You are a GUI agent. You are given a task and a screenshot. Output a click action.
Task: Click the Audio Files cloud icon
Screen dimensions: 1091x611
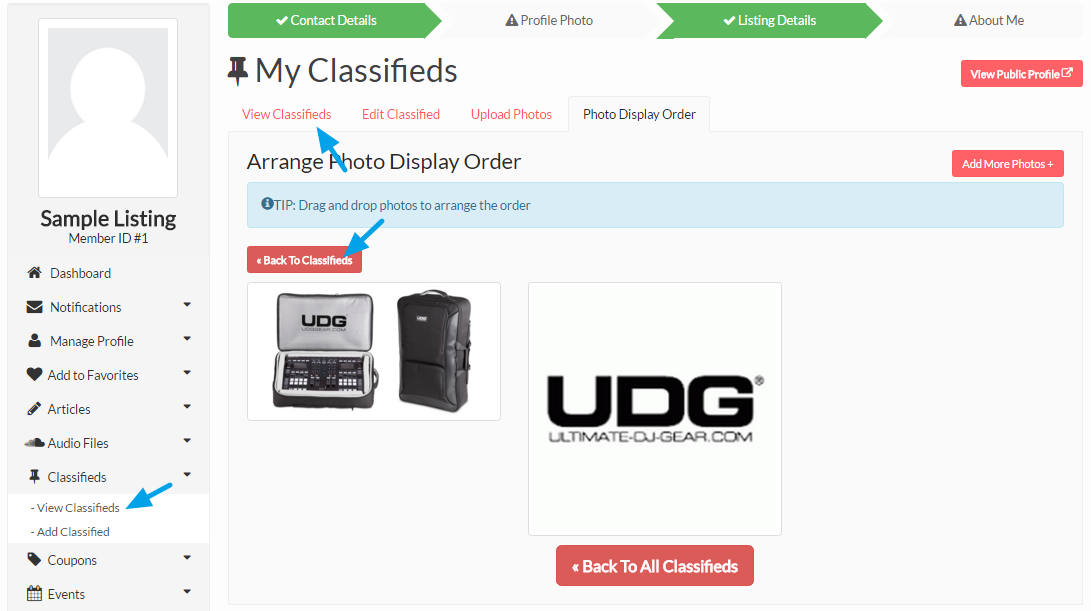click(x=34, y=443)
